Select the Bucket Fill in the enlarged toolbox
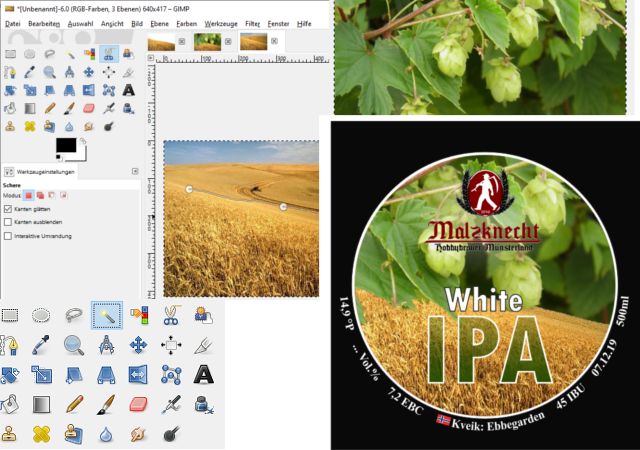 pos(9,404)
